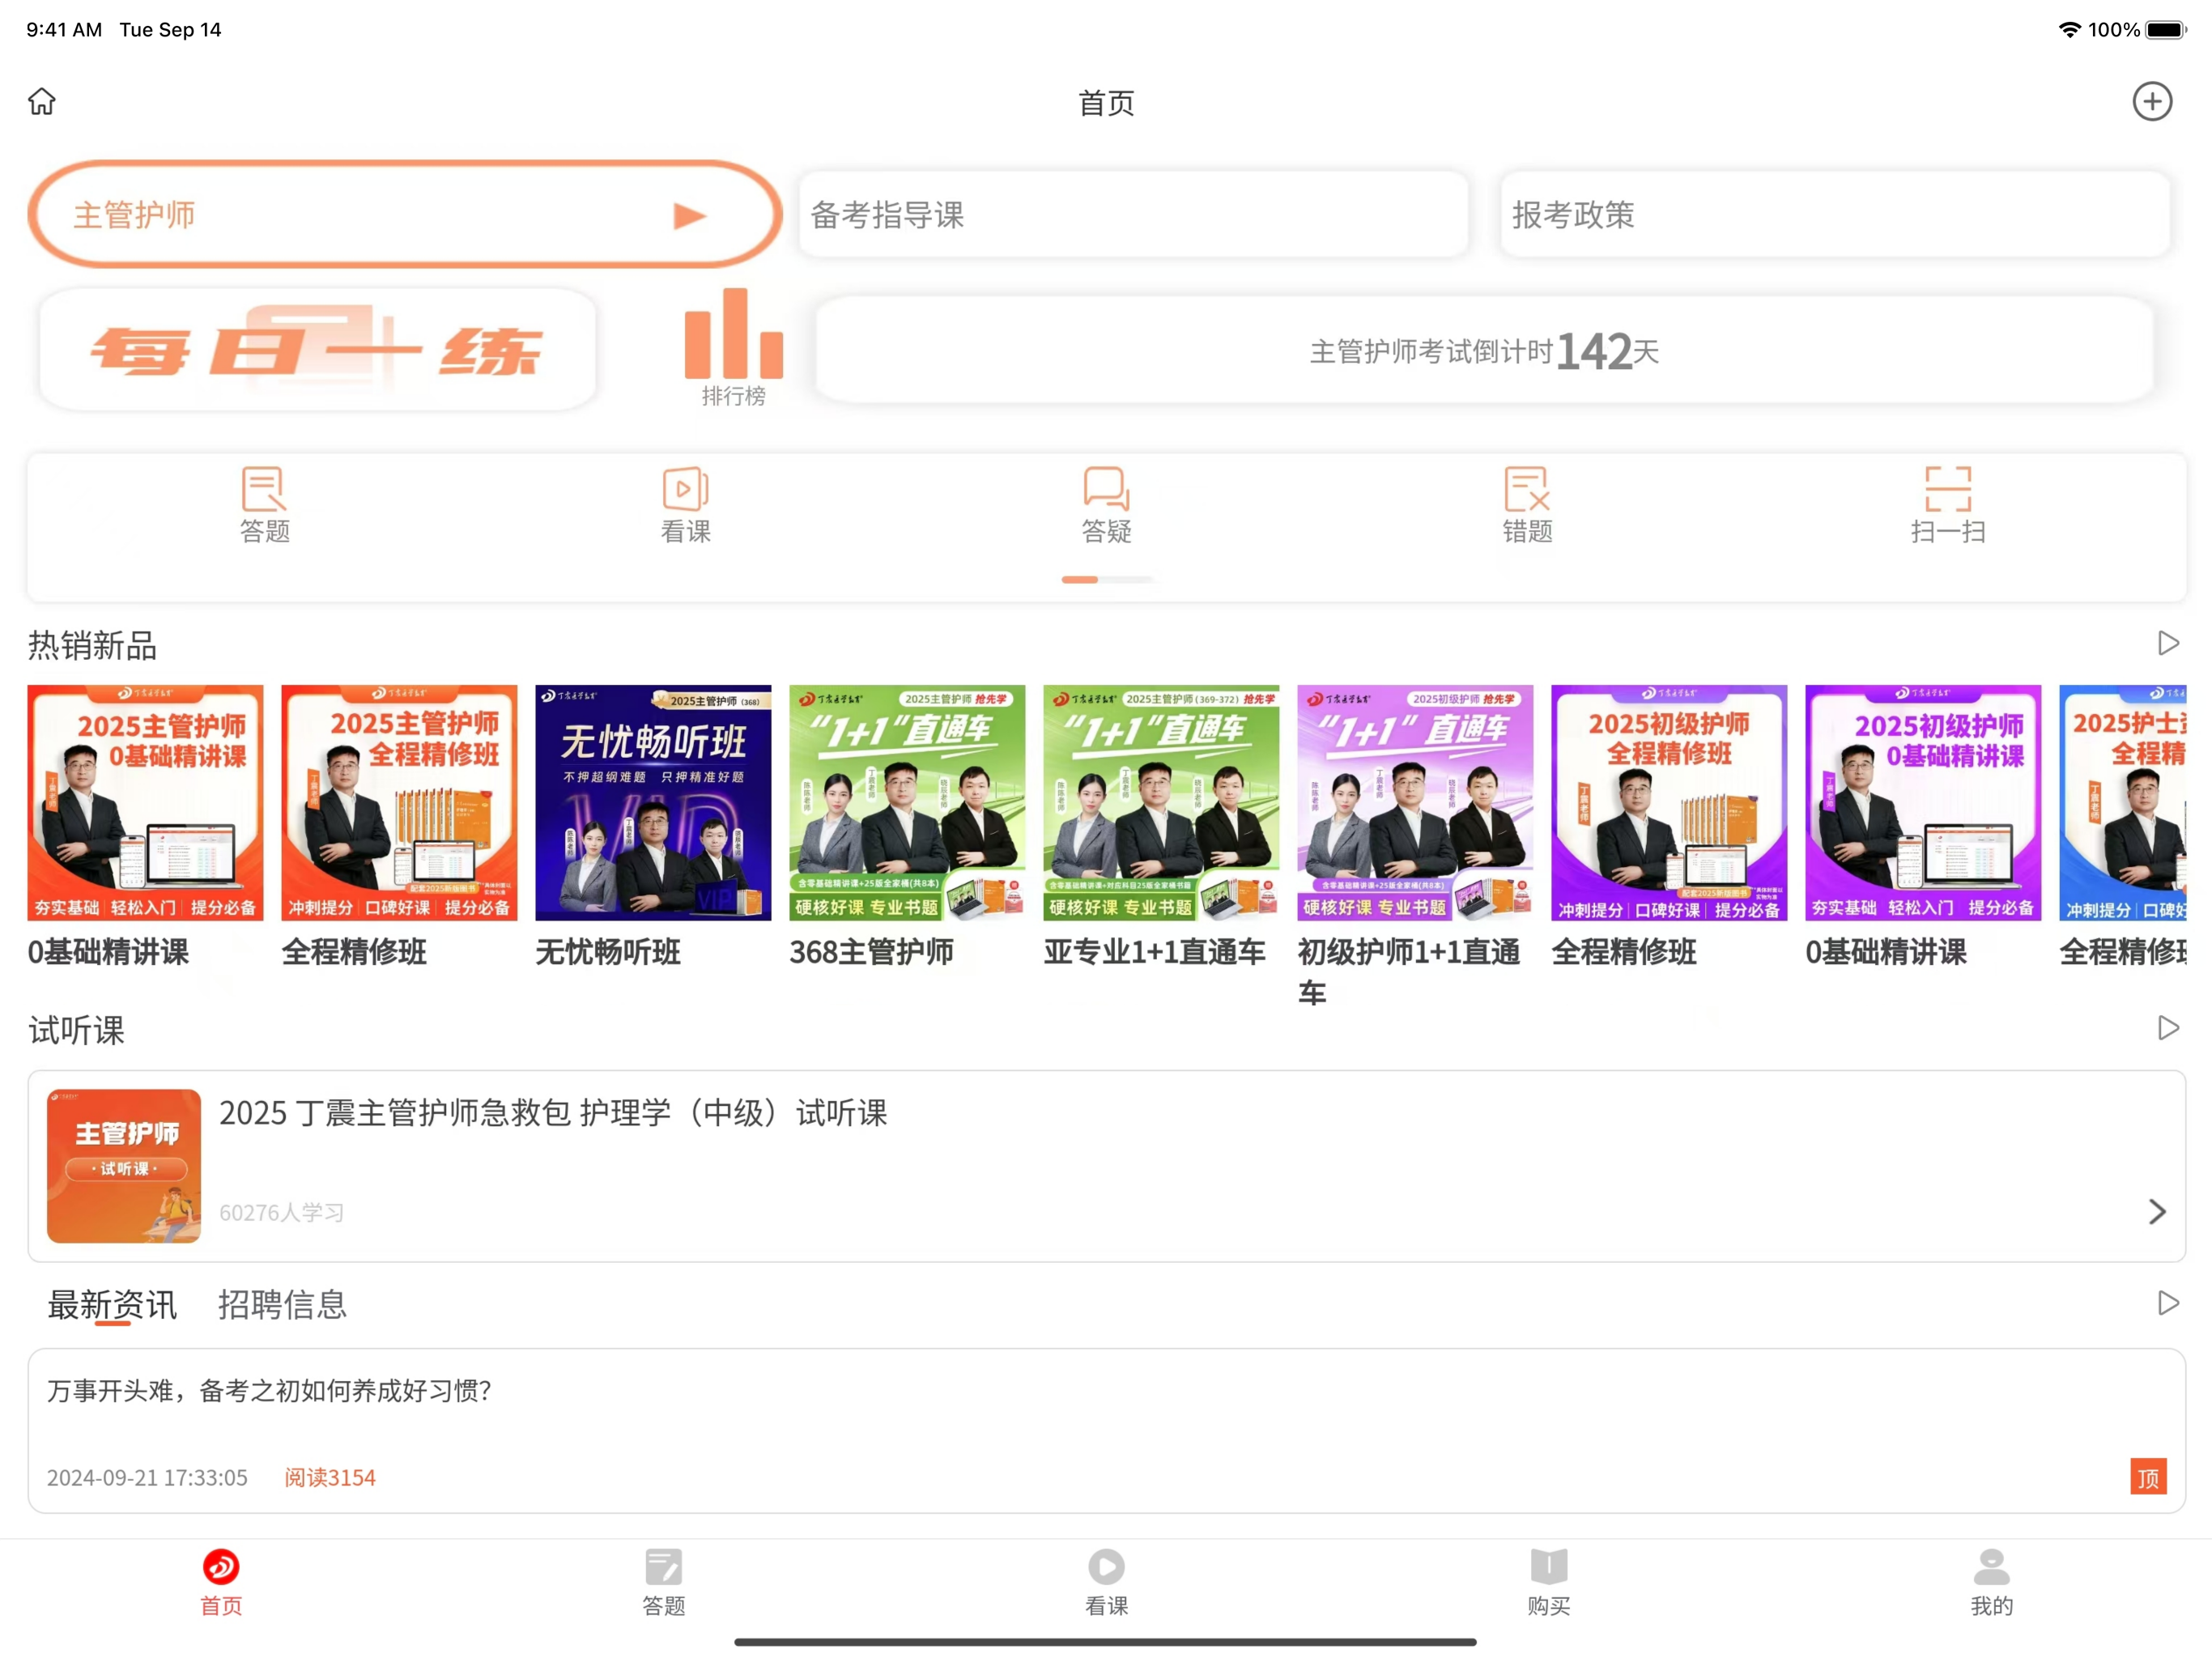The height and width of the screenshot is (1658, 2212).
Task: Open the 主管护师 试听课 thumbnail
Action: [124, 1166]
